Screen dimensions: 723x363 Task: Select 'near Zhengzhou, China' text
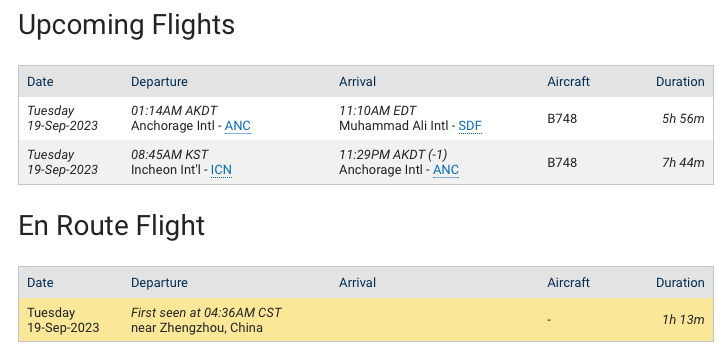coord(197,327)
